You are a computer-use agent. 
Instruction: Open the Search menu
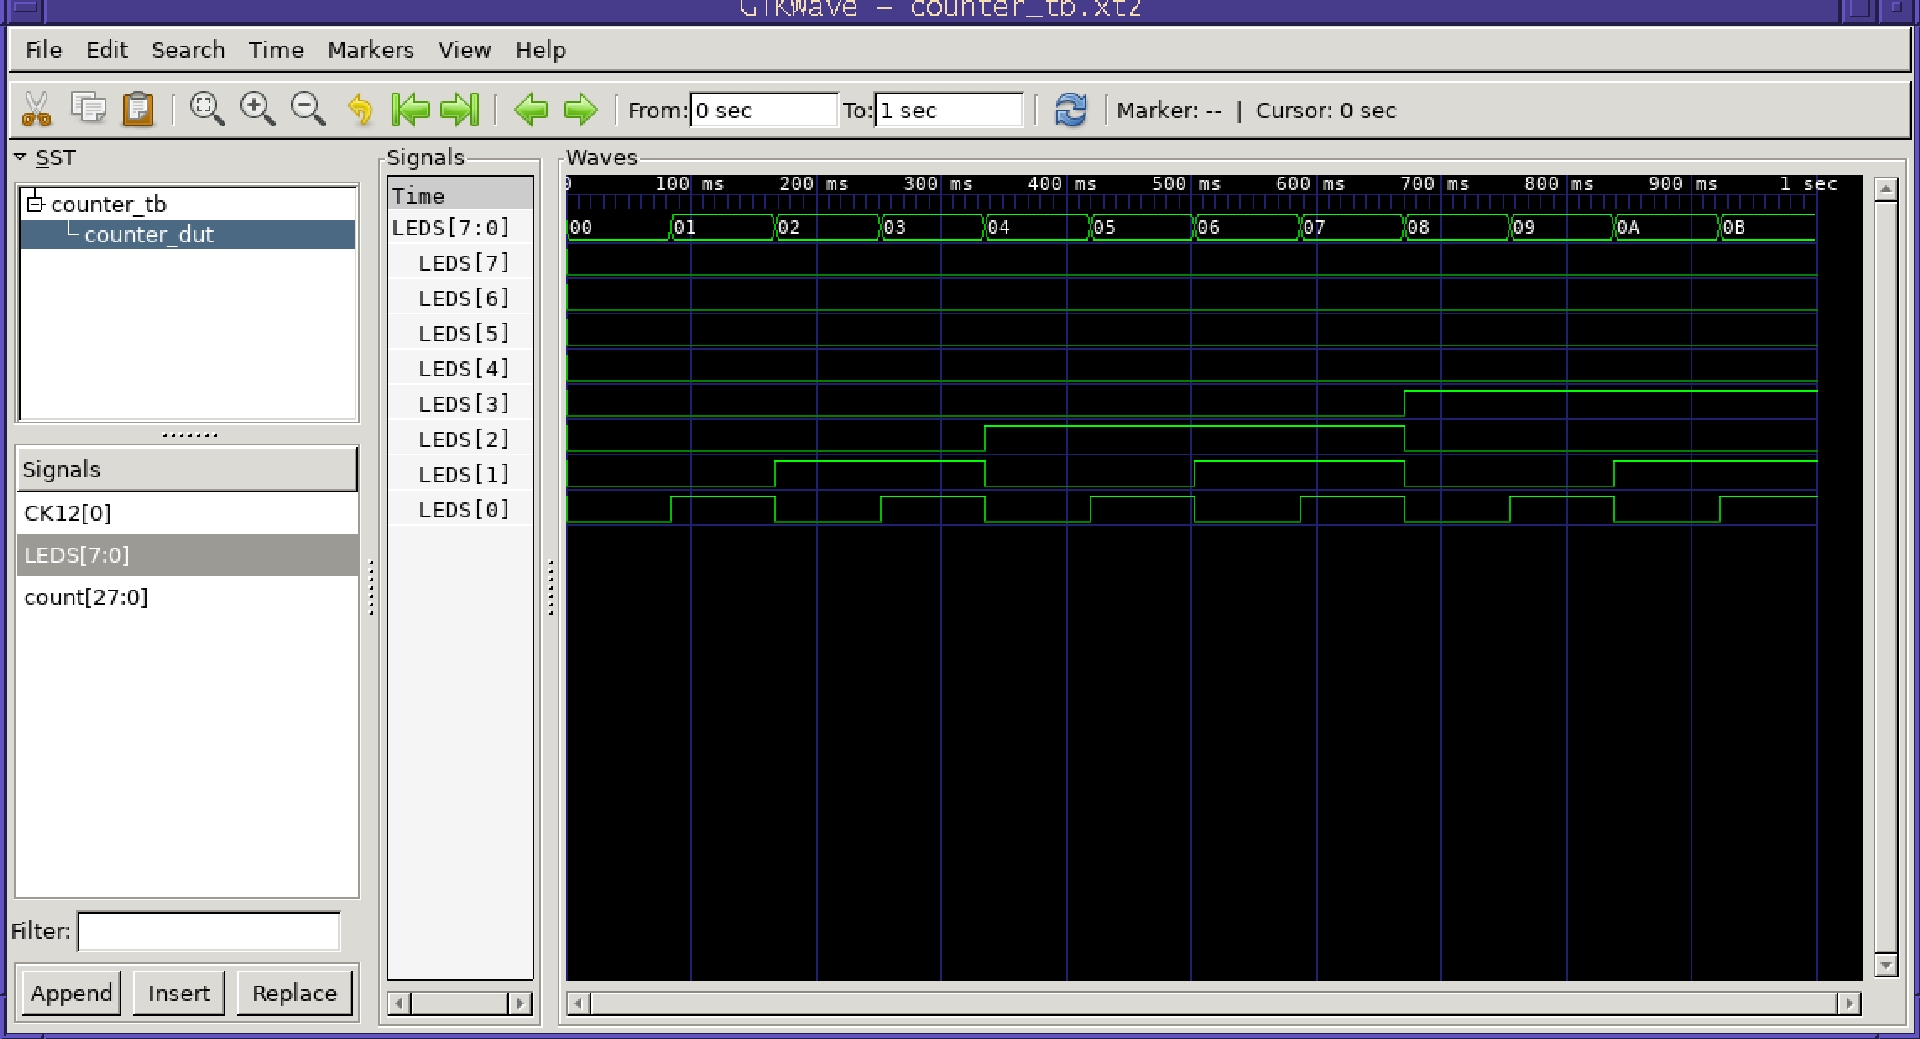point(188,50)
